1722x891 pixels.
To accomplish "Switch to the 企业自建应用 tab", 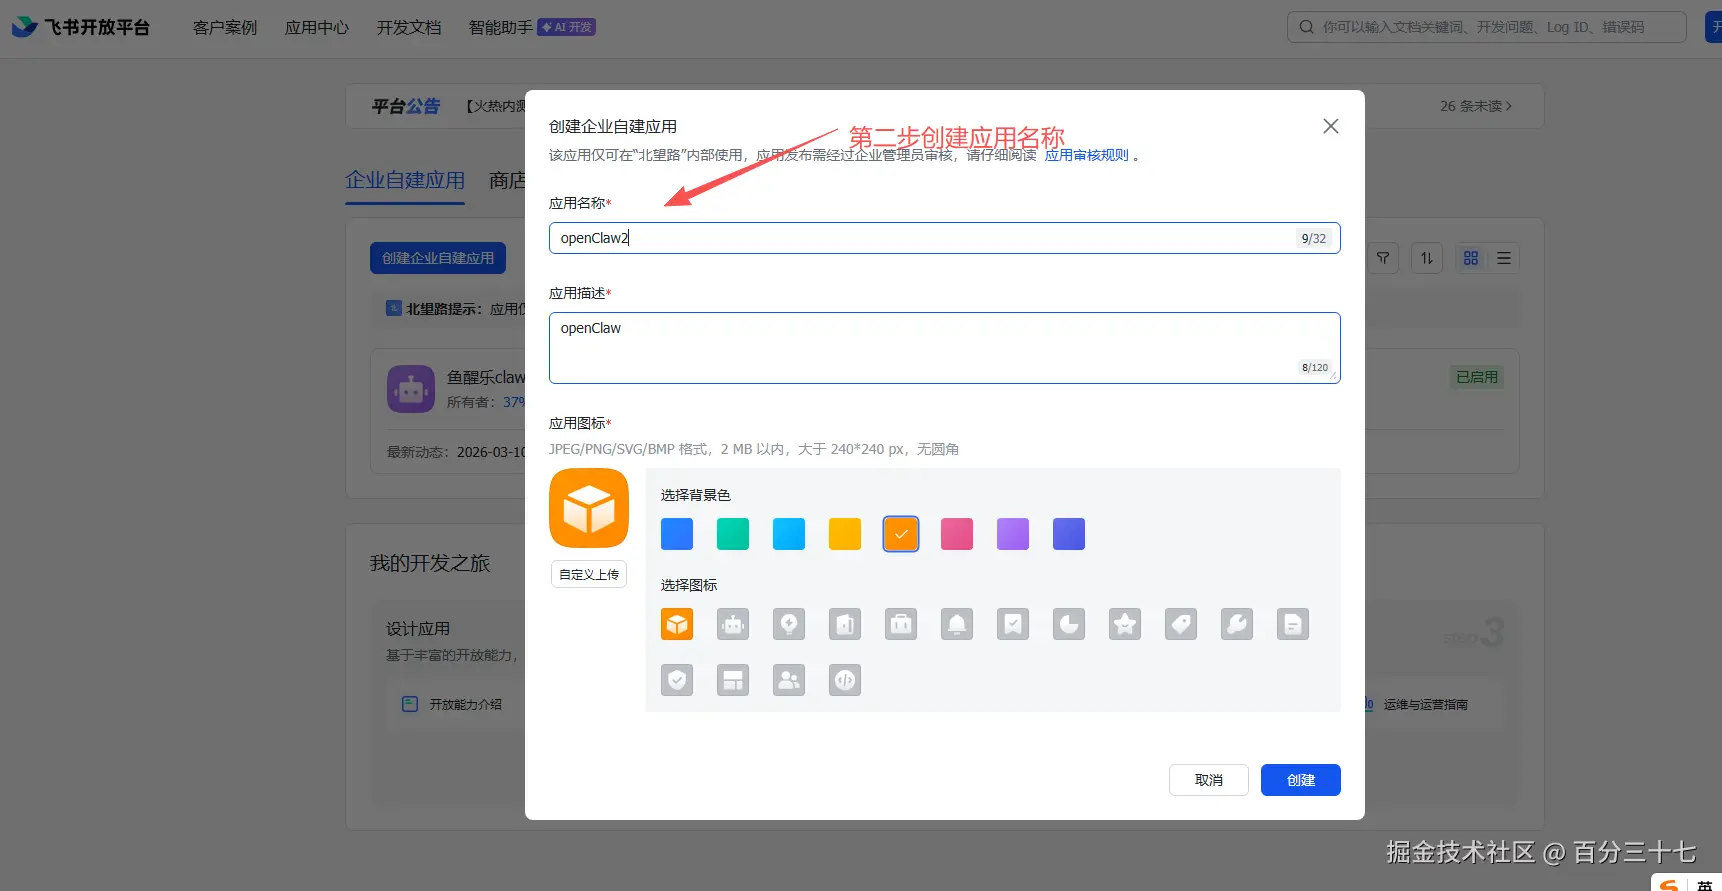I will pos(405,180).
